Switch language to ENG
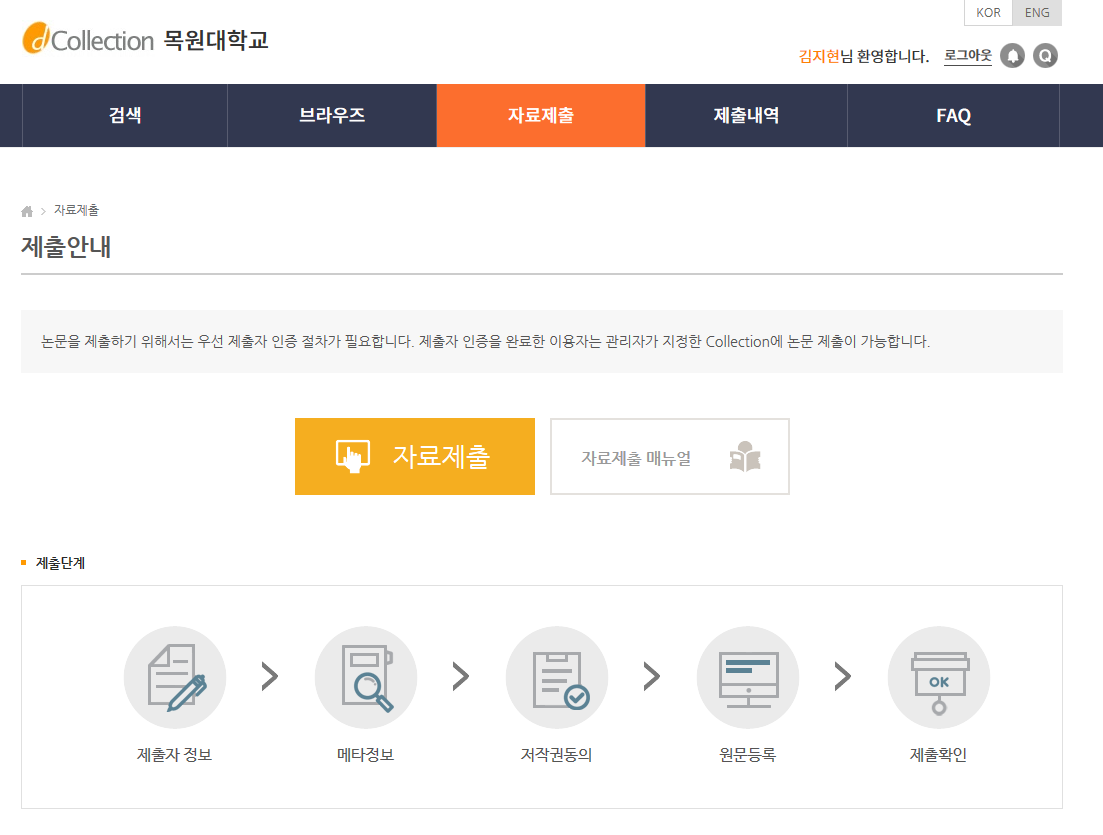This screenshot has height=835, width=1103. tap(1037, 13)
